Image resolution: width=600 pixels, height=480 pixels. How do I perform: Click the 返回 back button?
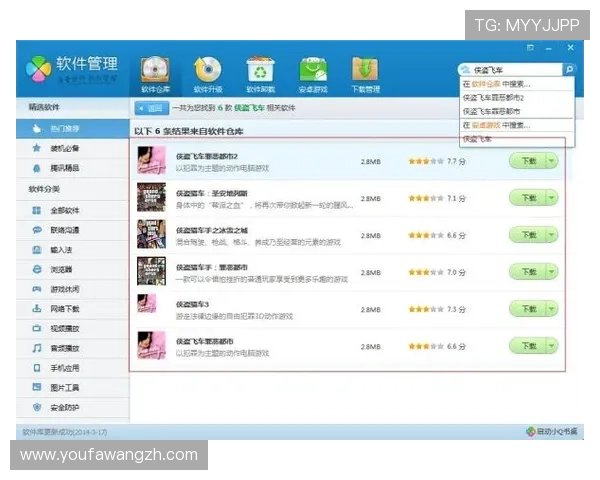pyautogui.click(x=152, y=108)
